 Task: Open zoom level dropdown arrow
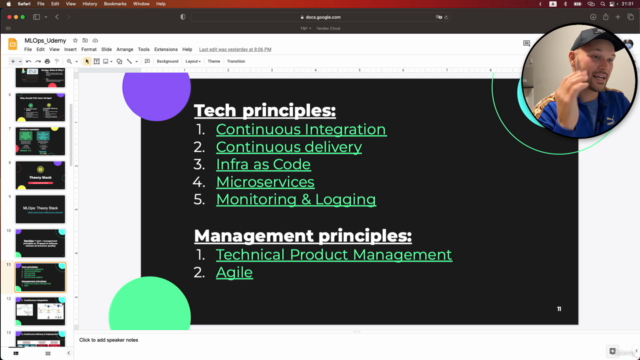[x=76, y=62]
